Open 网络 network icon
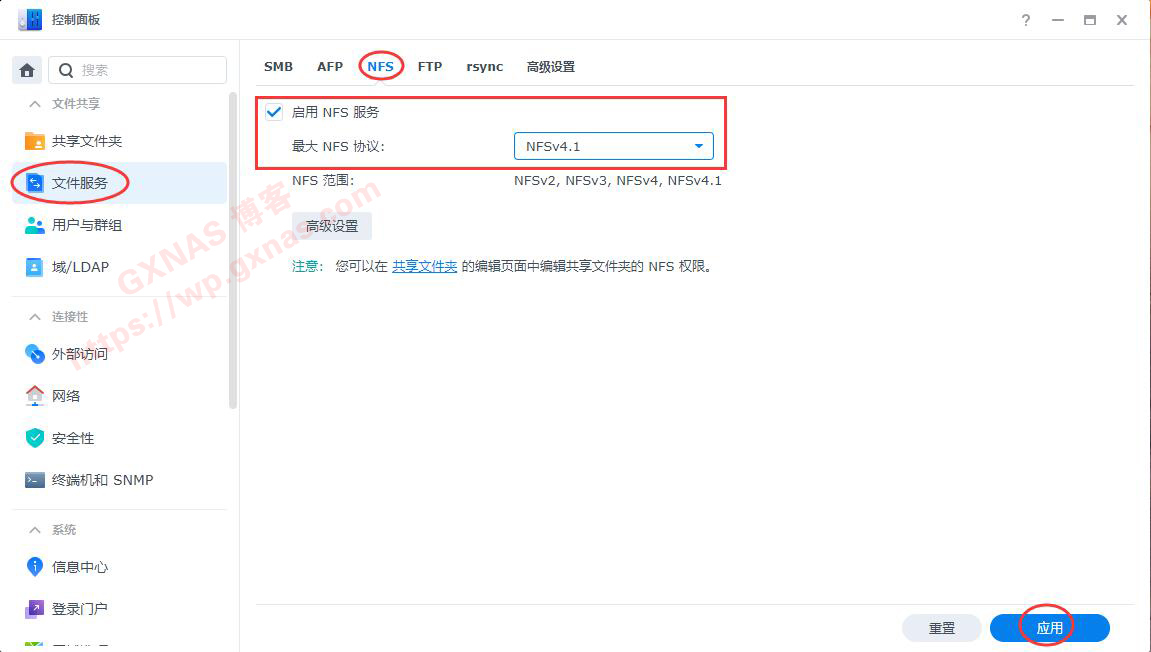Viewport: 1151px width, 652px height. point(35,396)
